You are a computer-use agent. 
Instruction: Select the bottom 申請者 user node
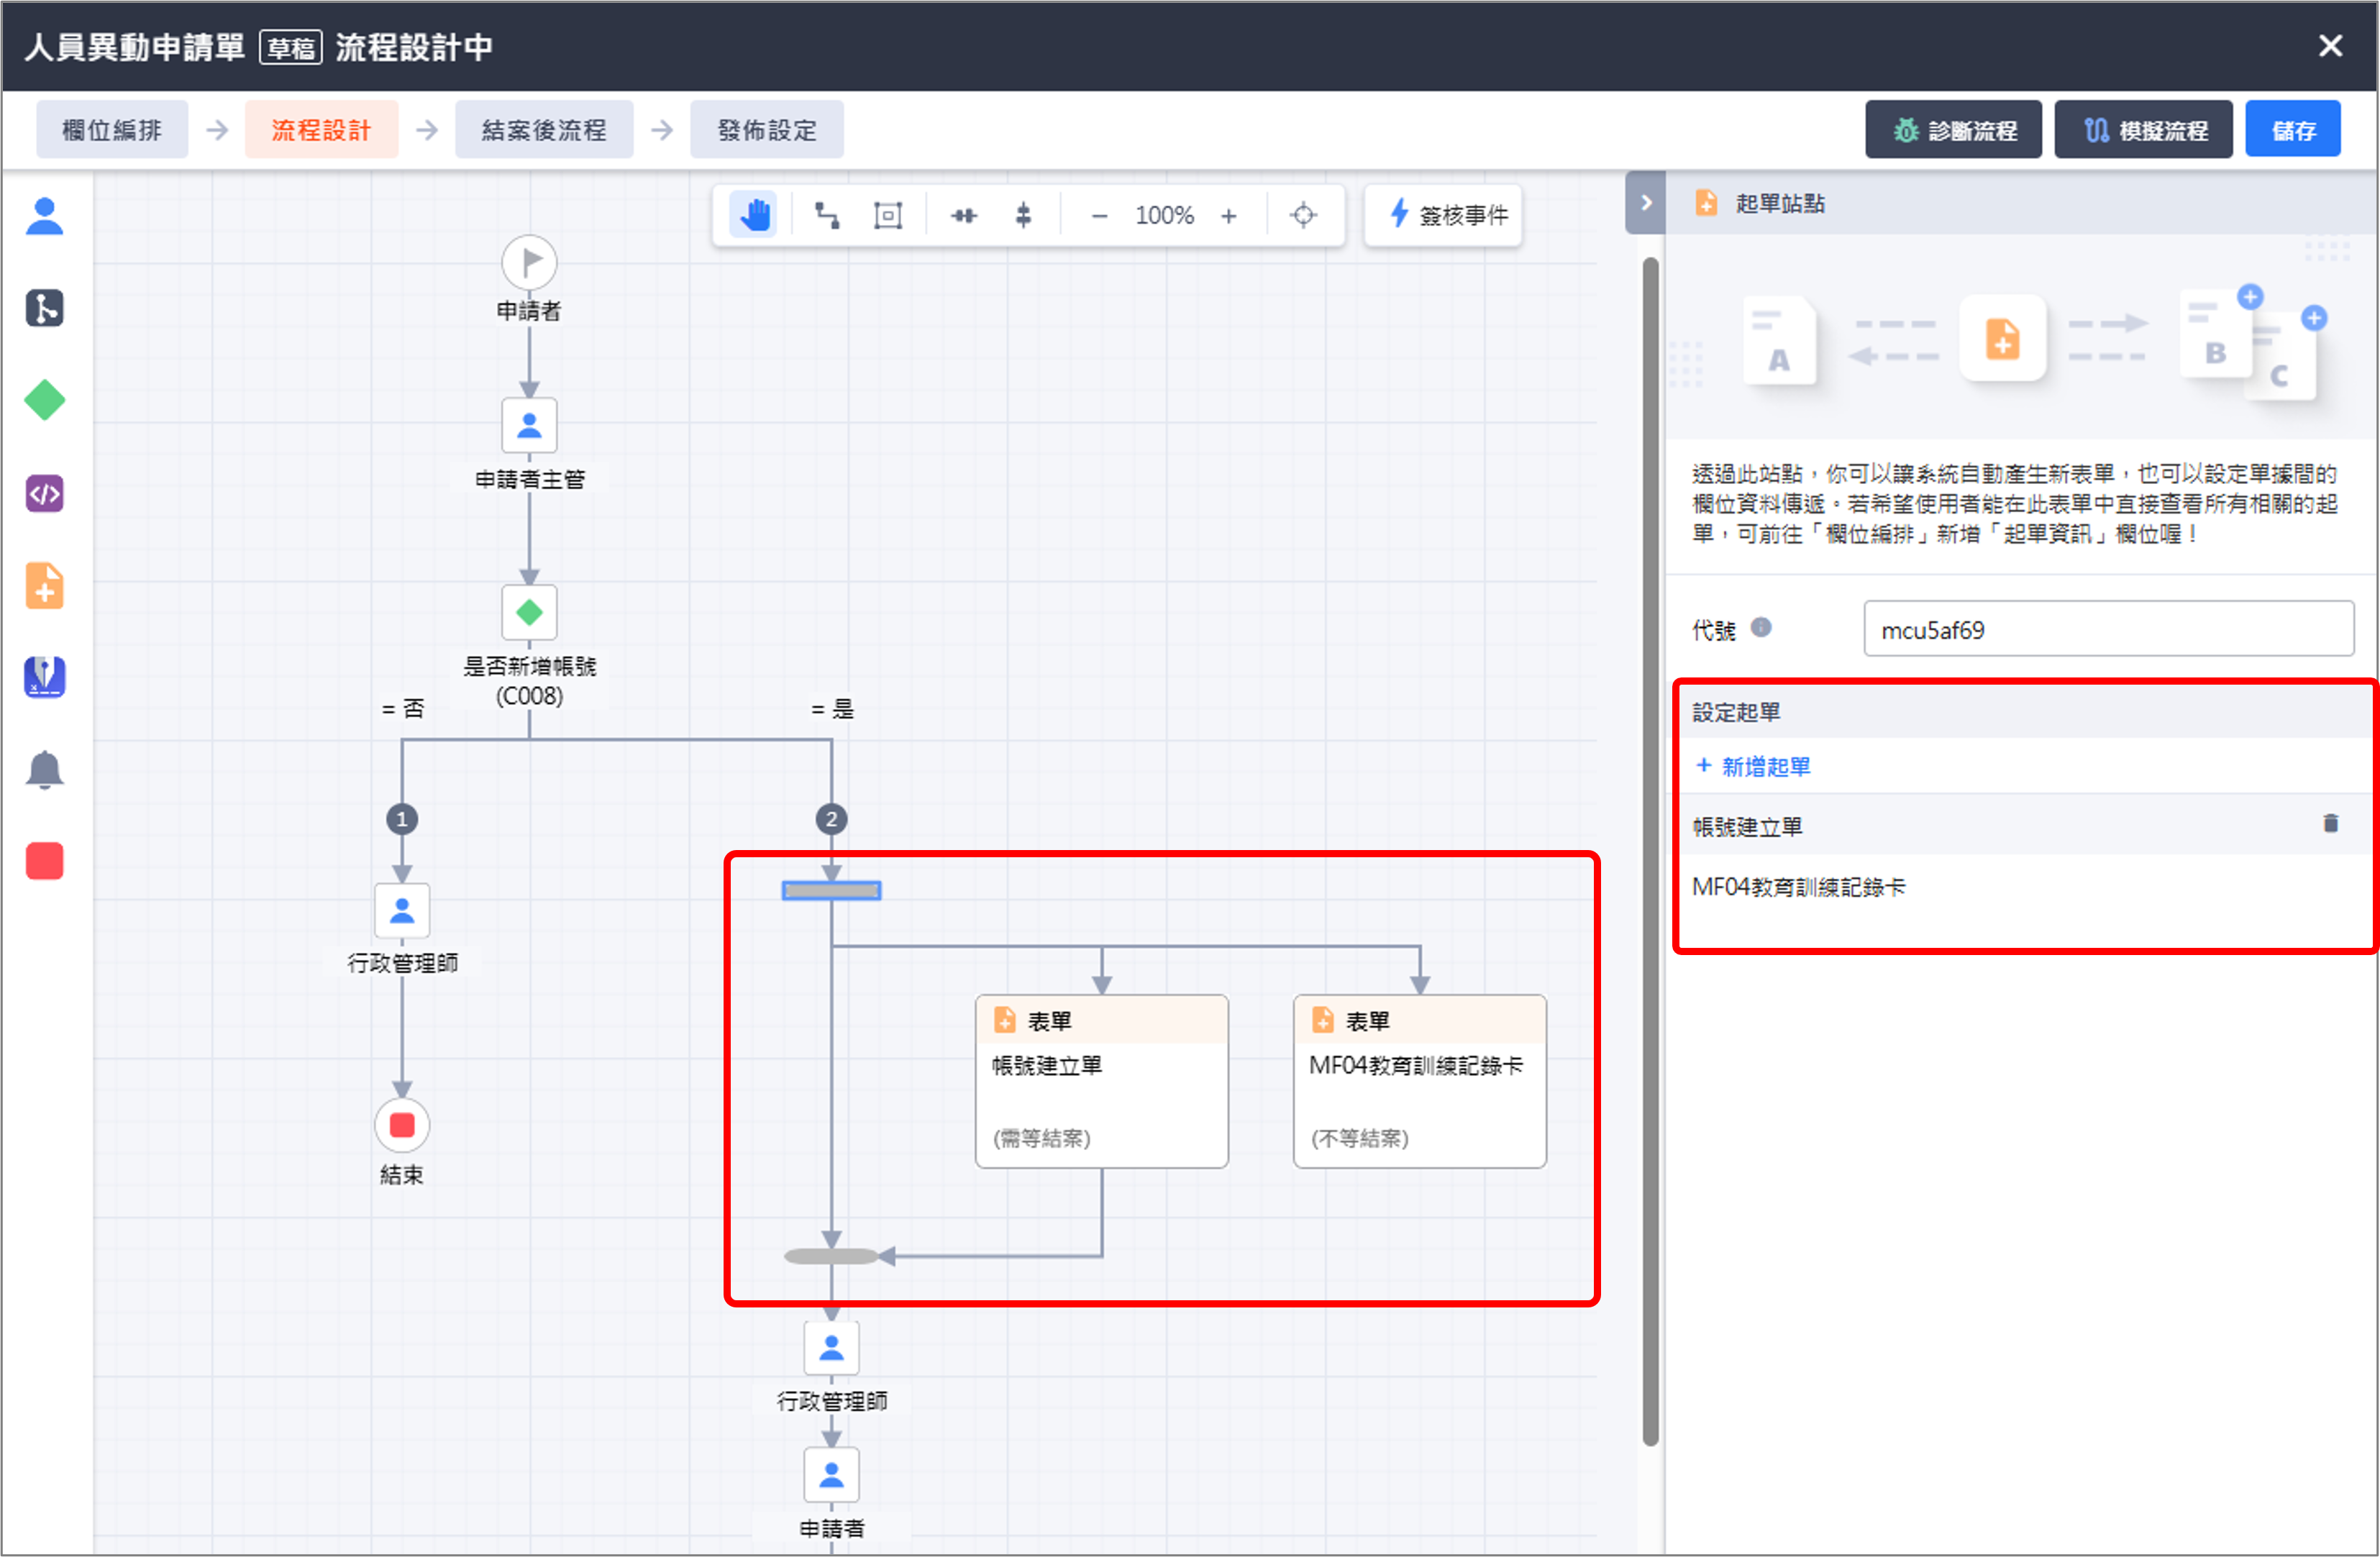click(831, 1475)
